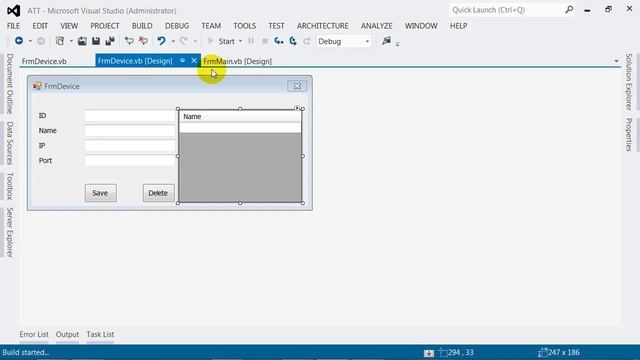640x360 pixels.
Task: Click the Step Into debug icon
Action: pyautogui.click(x=279, y=41)
